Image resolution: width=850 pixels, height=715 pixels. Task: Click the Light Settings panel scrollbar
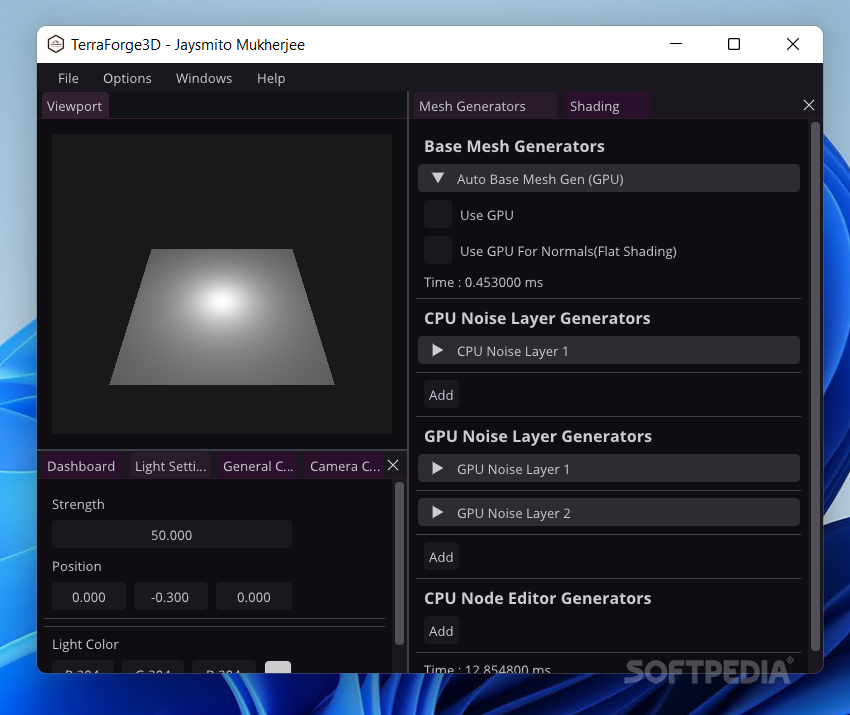400,563
